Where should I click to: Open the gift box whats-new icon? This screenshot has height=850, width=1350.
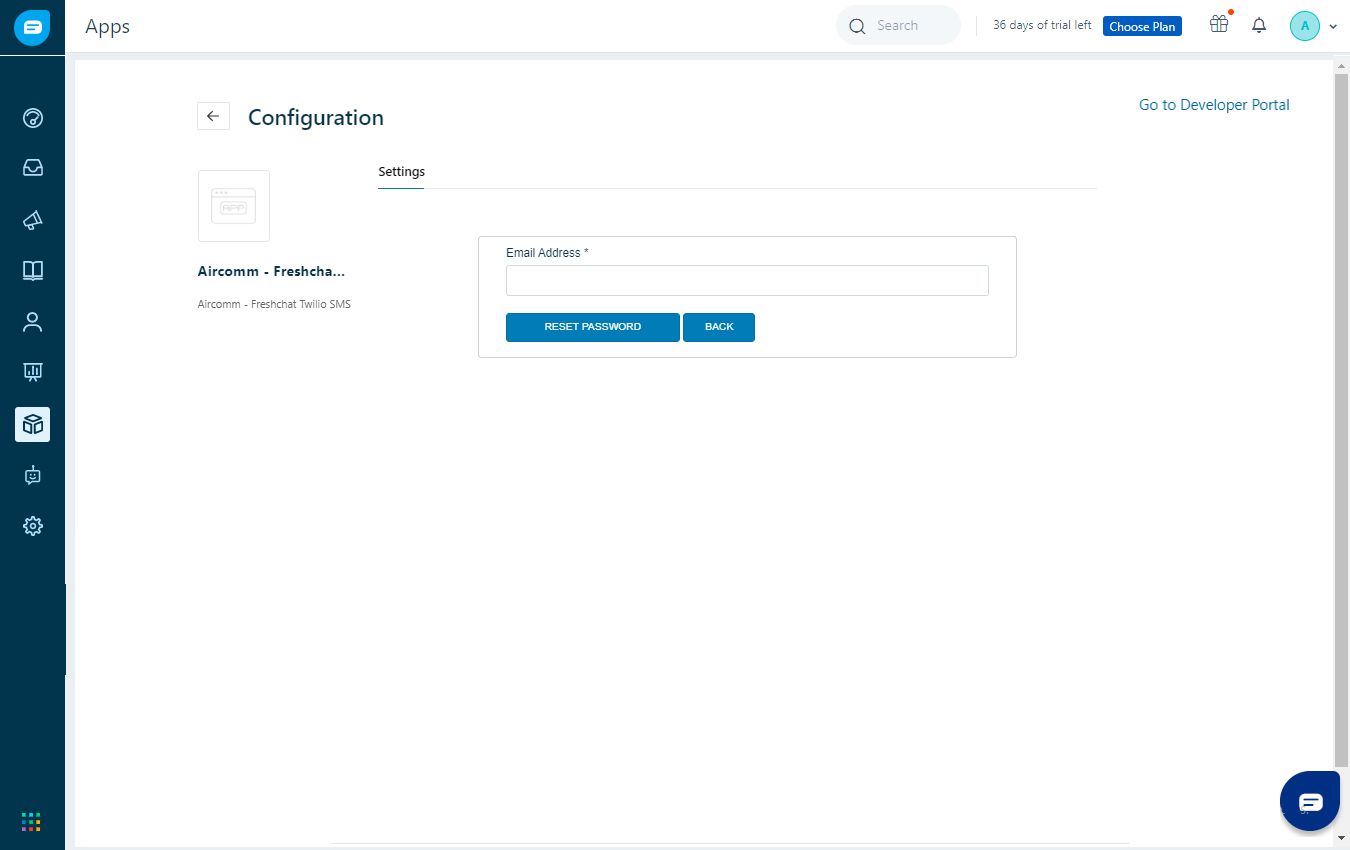tap(1219, 25)
